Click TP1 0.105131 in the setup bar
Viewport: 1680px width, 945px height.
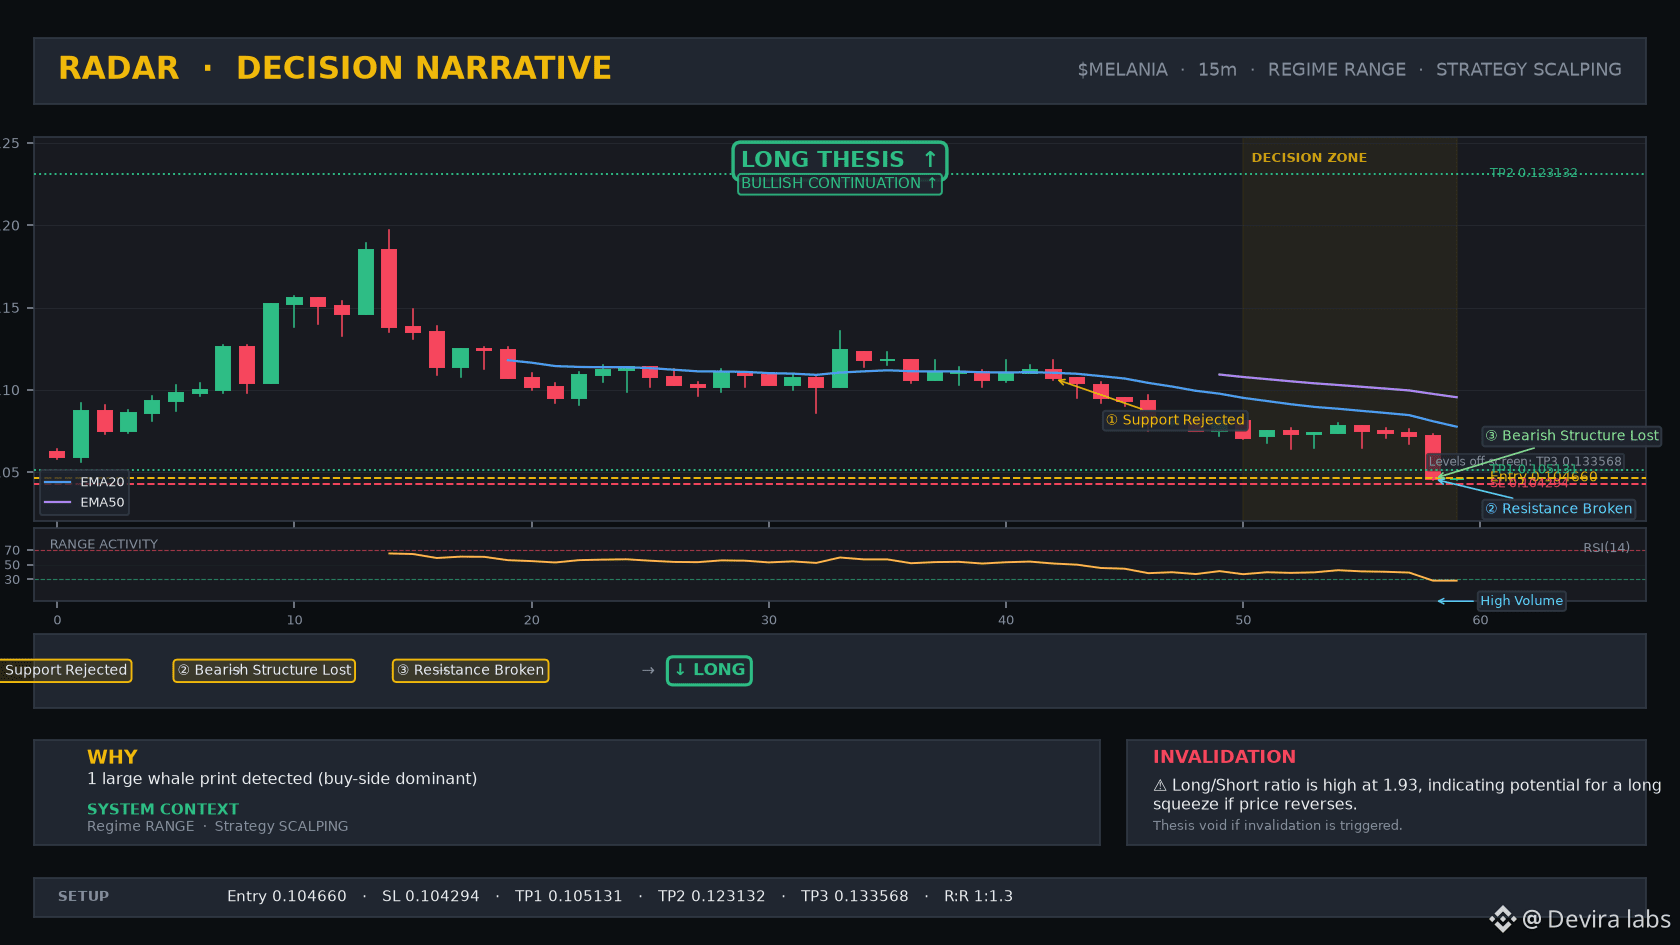568,897
